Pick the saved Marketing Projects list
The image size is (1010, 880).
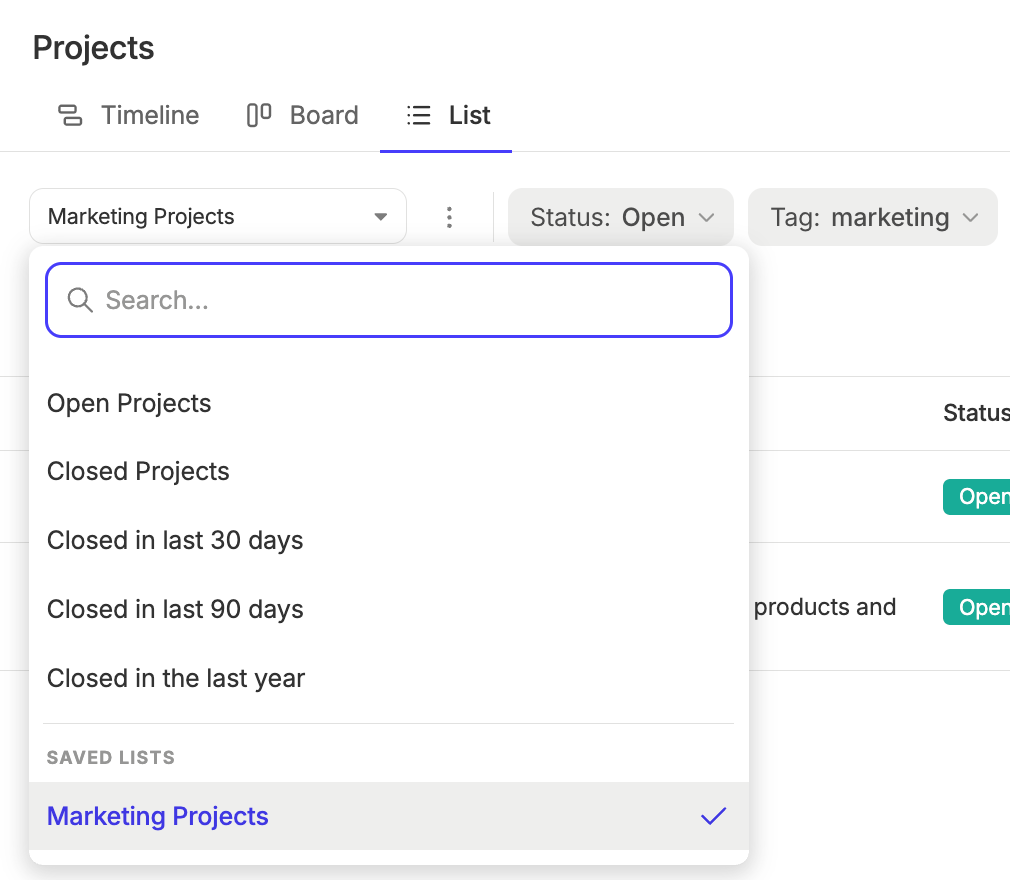coord(389,816)
